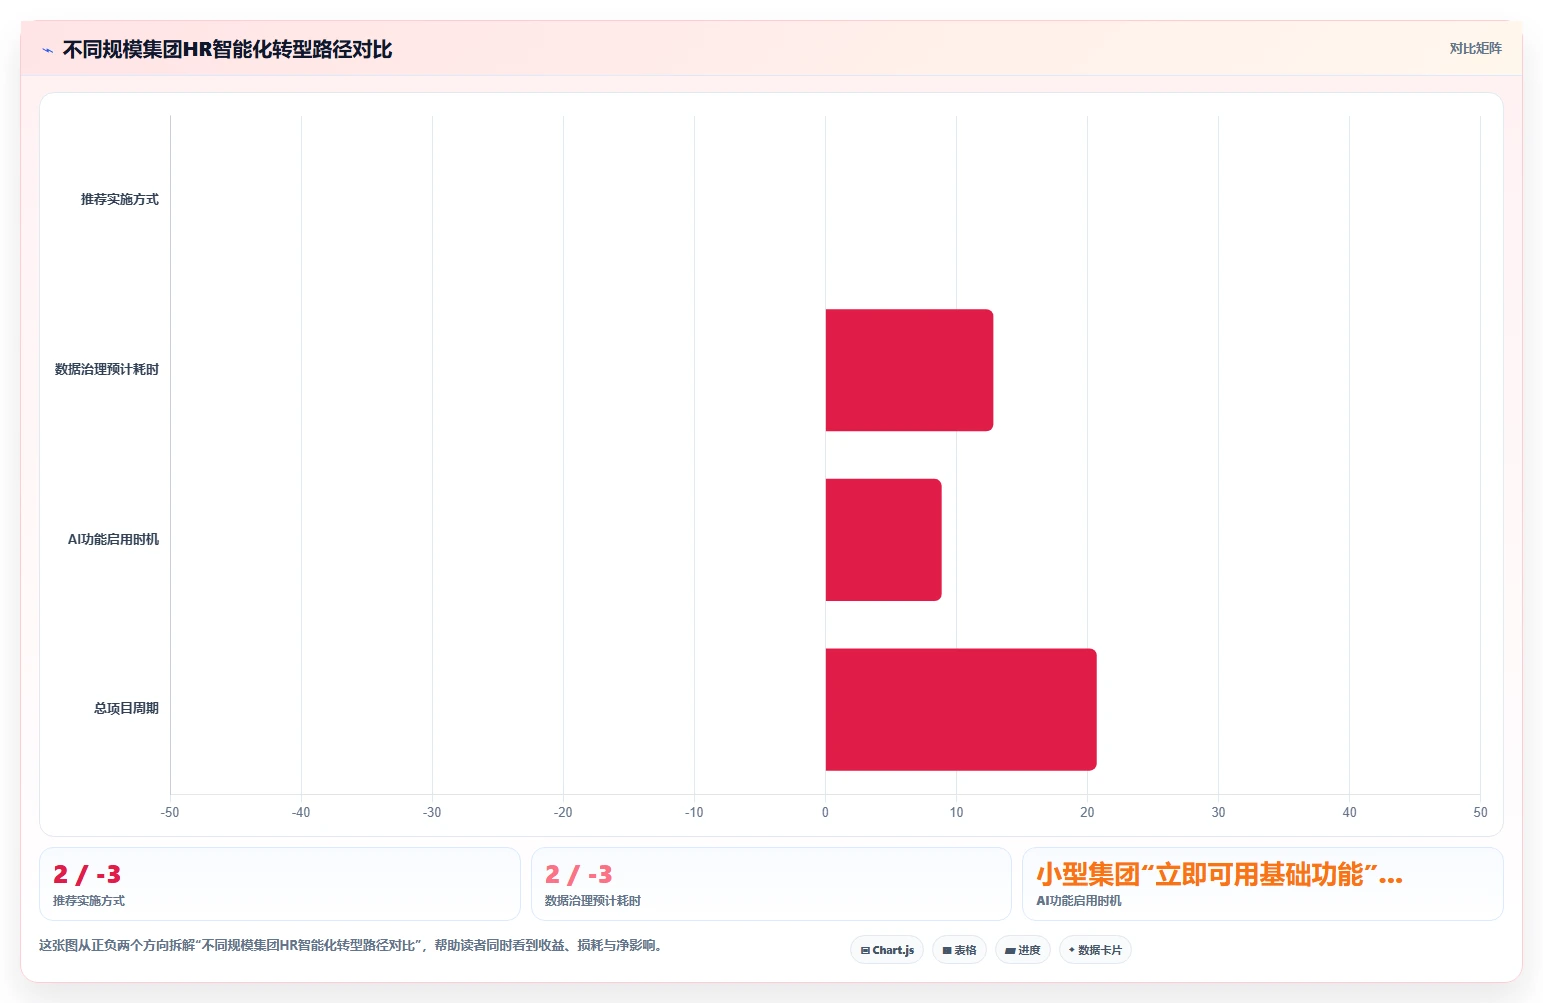Click the x-axis tick label 50
The height and width of the screenshot is (1003, 1543).
[x=1480, y=813]
